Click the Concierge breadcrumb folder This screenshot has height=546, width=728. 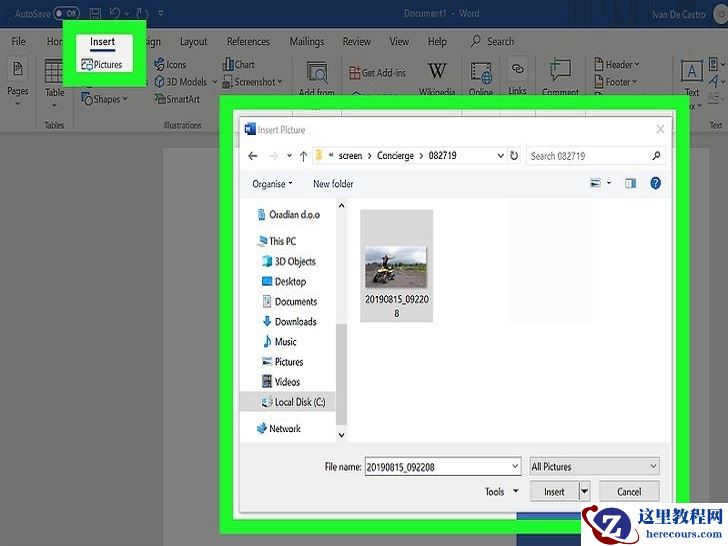click(395, 156)
